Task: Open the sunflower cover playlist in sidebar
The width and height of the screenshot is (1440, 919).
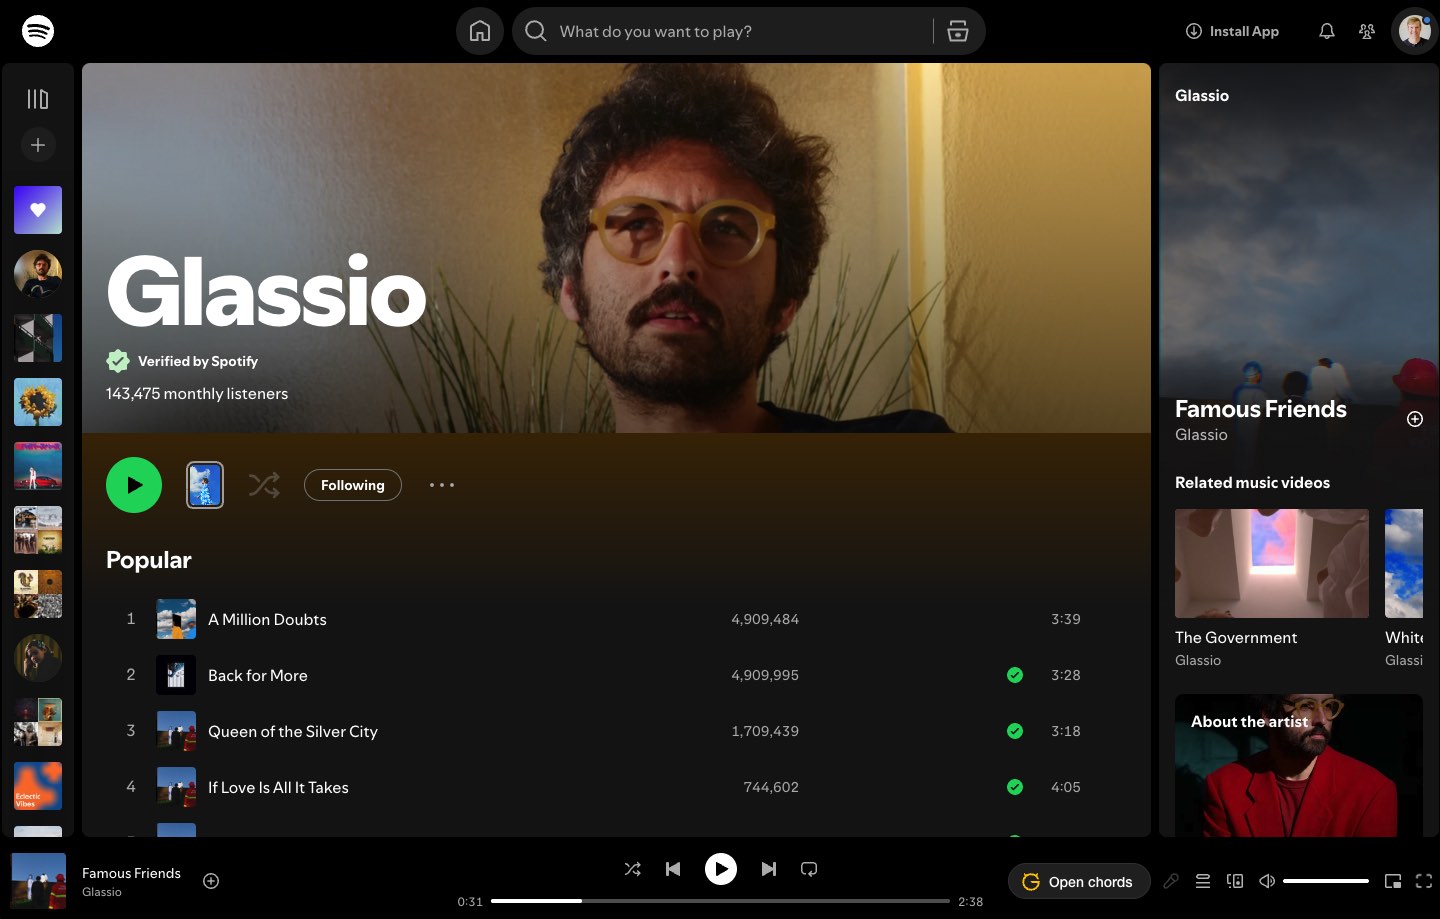Action: [x=38, y=402]
